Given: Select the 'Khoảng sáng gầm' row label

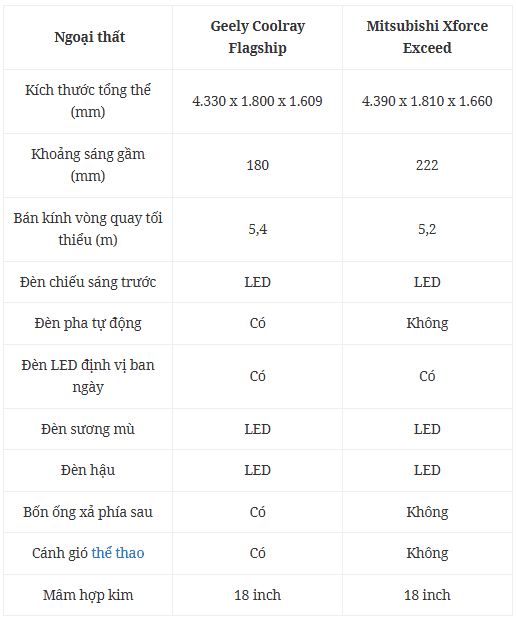Looking at the screenshot, I should (88, 165).
